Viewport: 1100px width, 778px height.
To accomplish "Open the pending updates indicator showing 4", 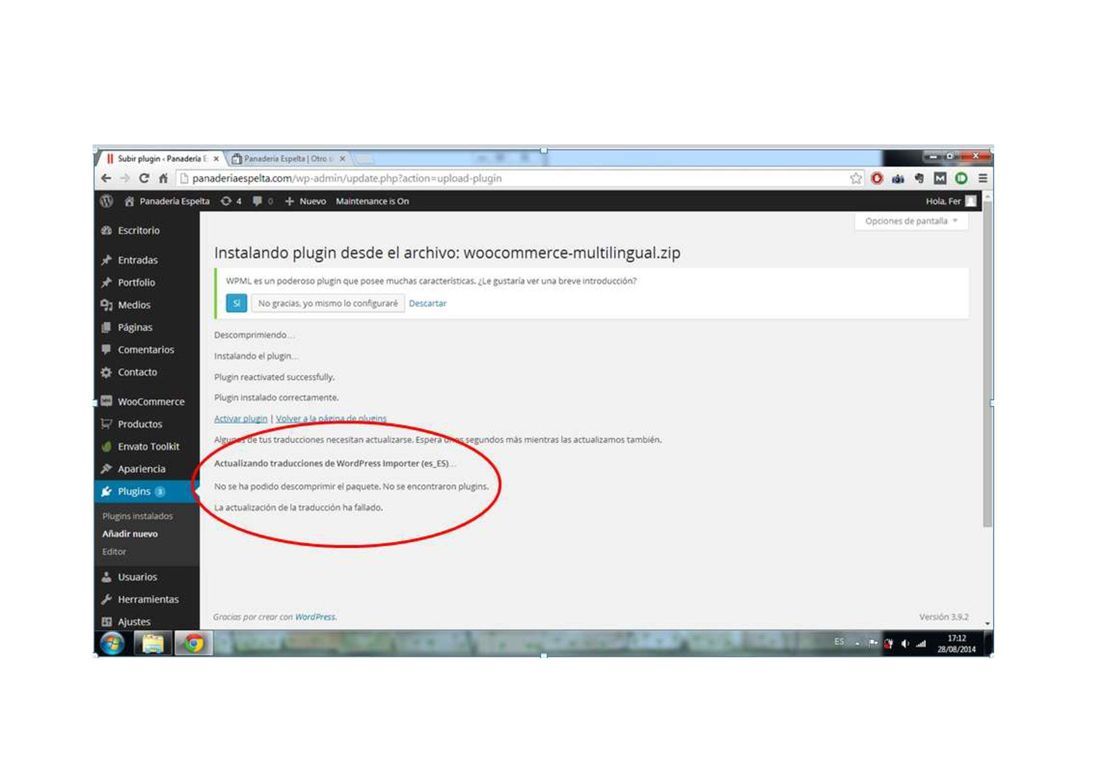I will pos(231,201).
